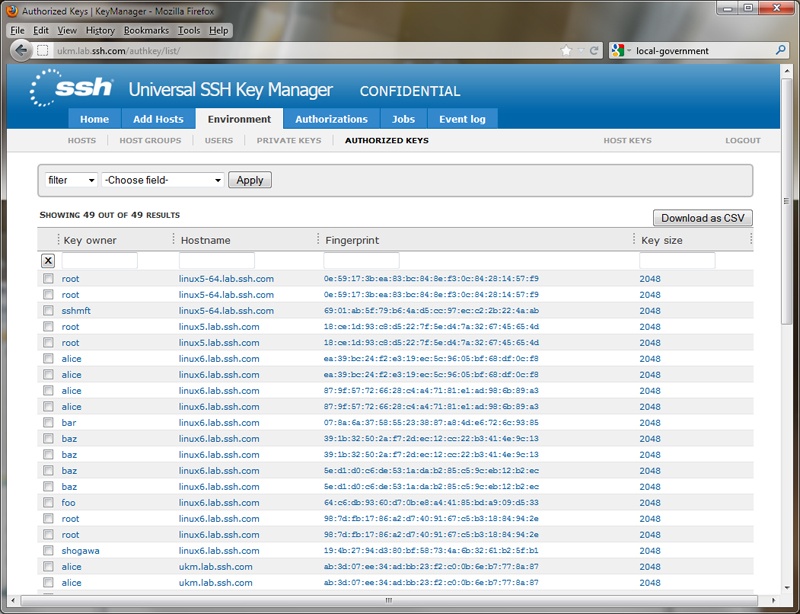Screen dimensions: 800x614
Task: Open the shogawa key owner link
Action: tap(81, 551)
